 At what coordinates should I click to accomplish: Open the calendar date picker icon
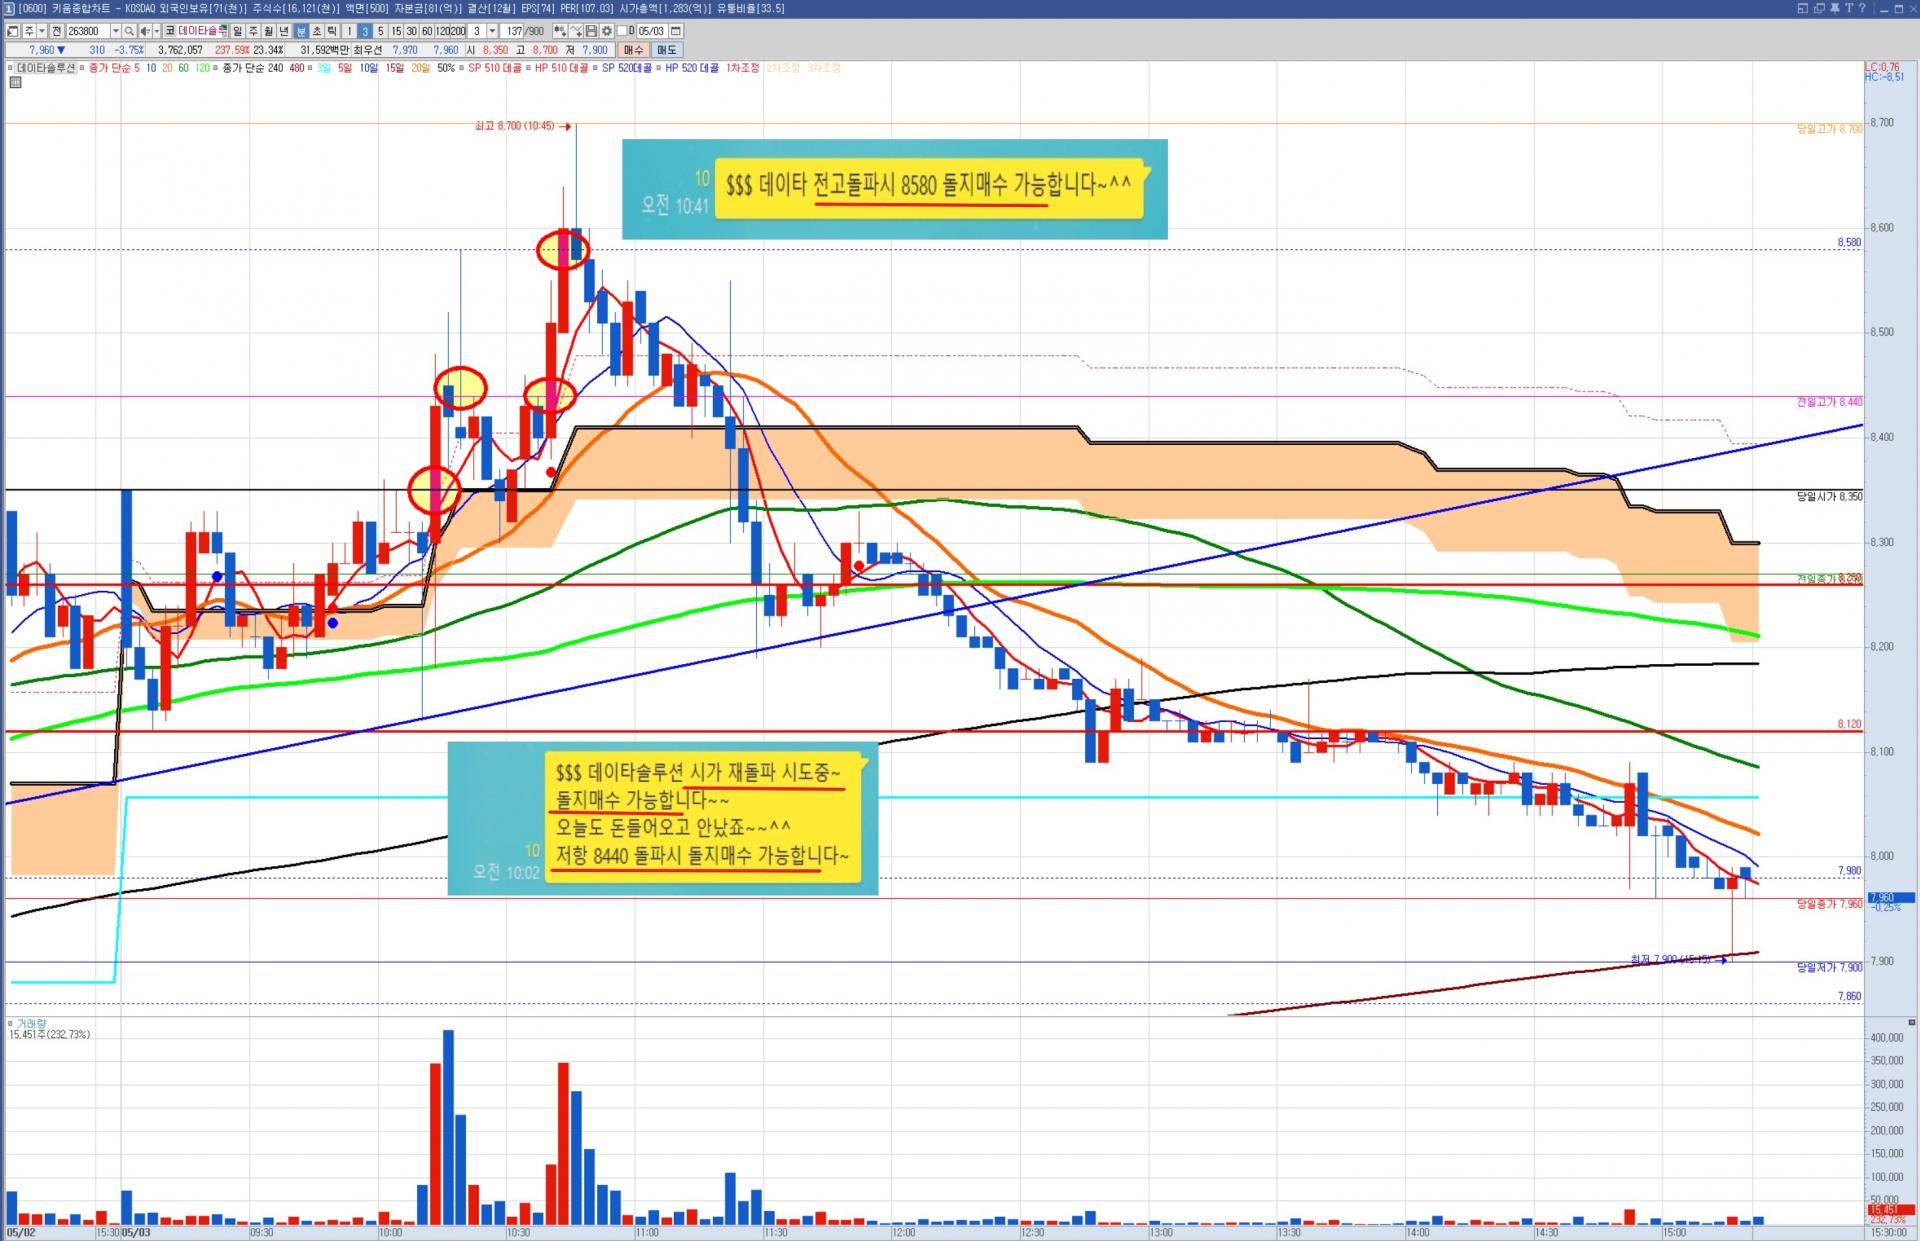pos(676,31)
